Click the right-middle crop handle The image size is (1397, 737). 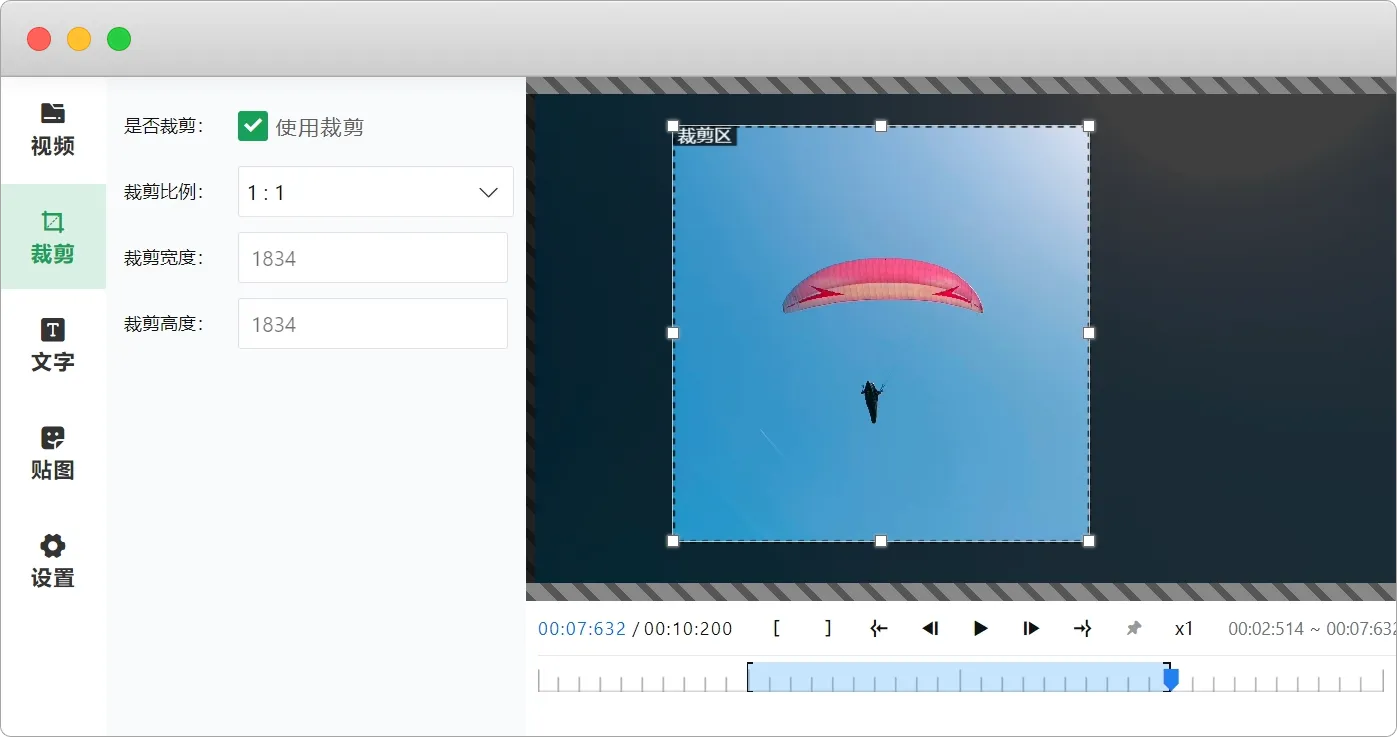pyautogui.click(x=1089, y=333)
